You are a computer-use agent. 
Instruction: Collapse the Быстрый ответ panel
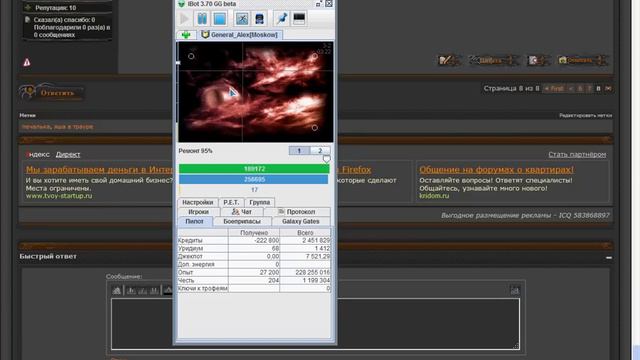(x=609, y=258)
